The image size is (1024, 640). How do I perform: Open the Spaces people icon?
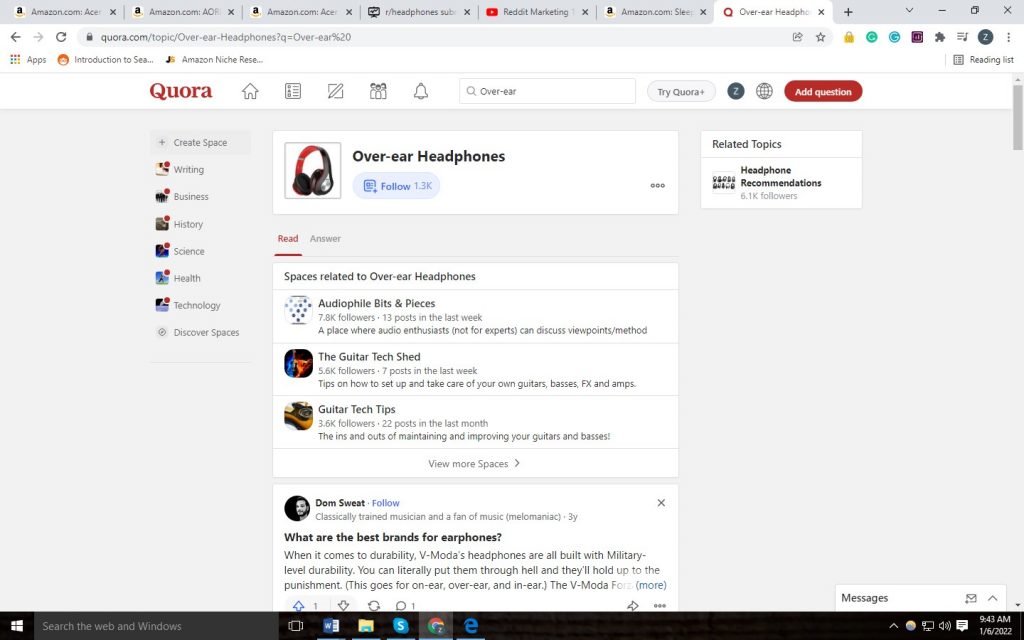coord(378,91)
